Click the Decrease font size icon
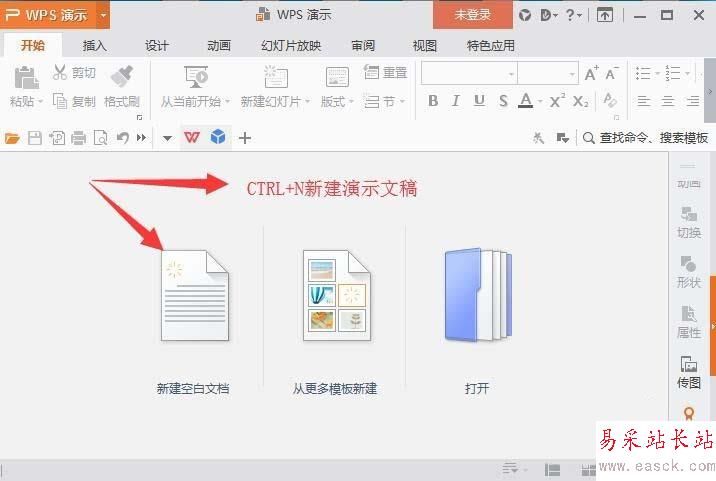The width and height of the screenshot is (716, 481). (611, 73)
